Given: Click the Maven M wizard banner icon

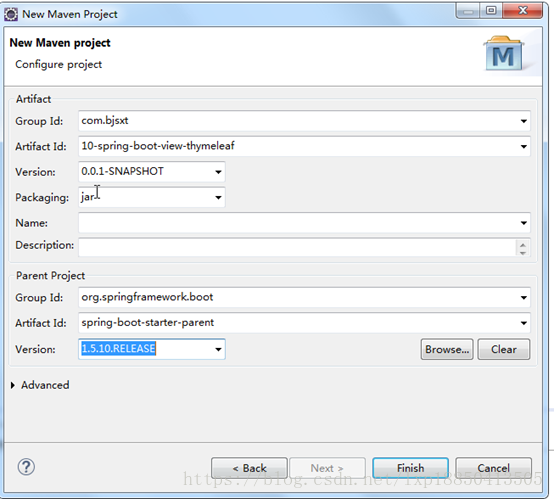Looking at the screenshot, I should coord(503,53).
